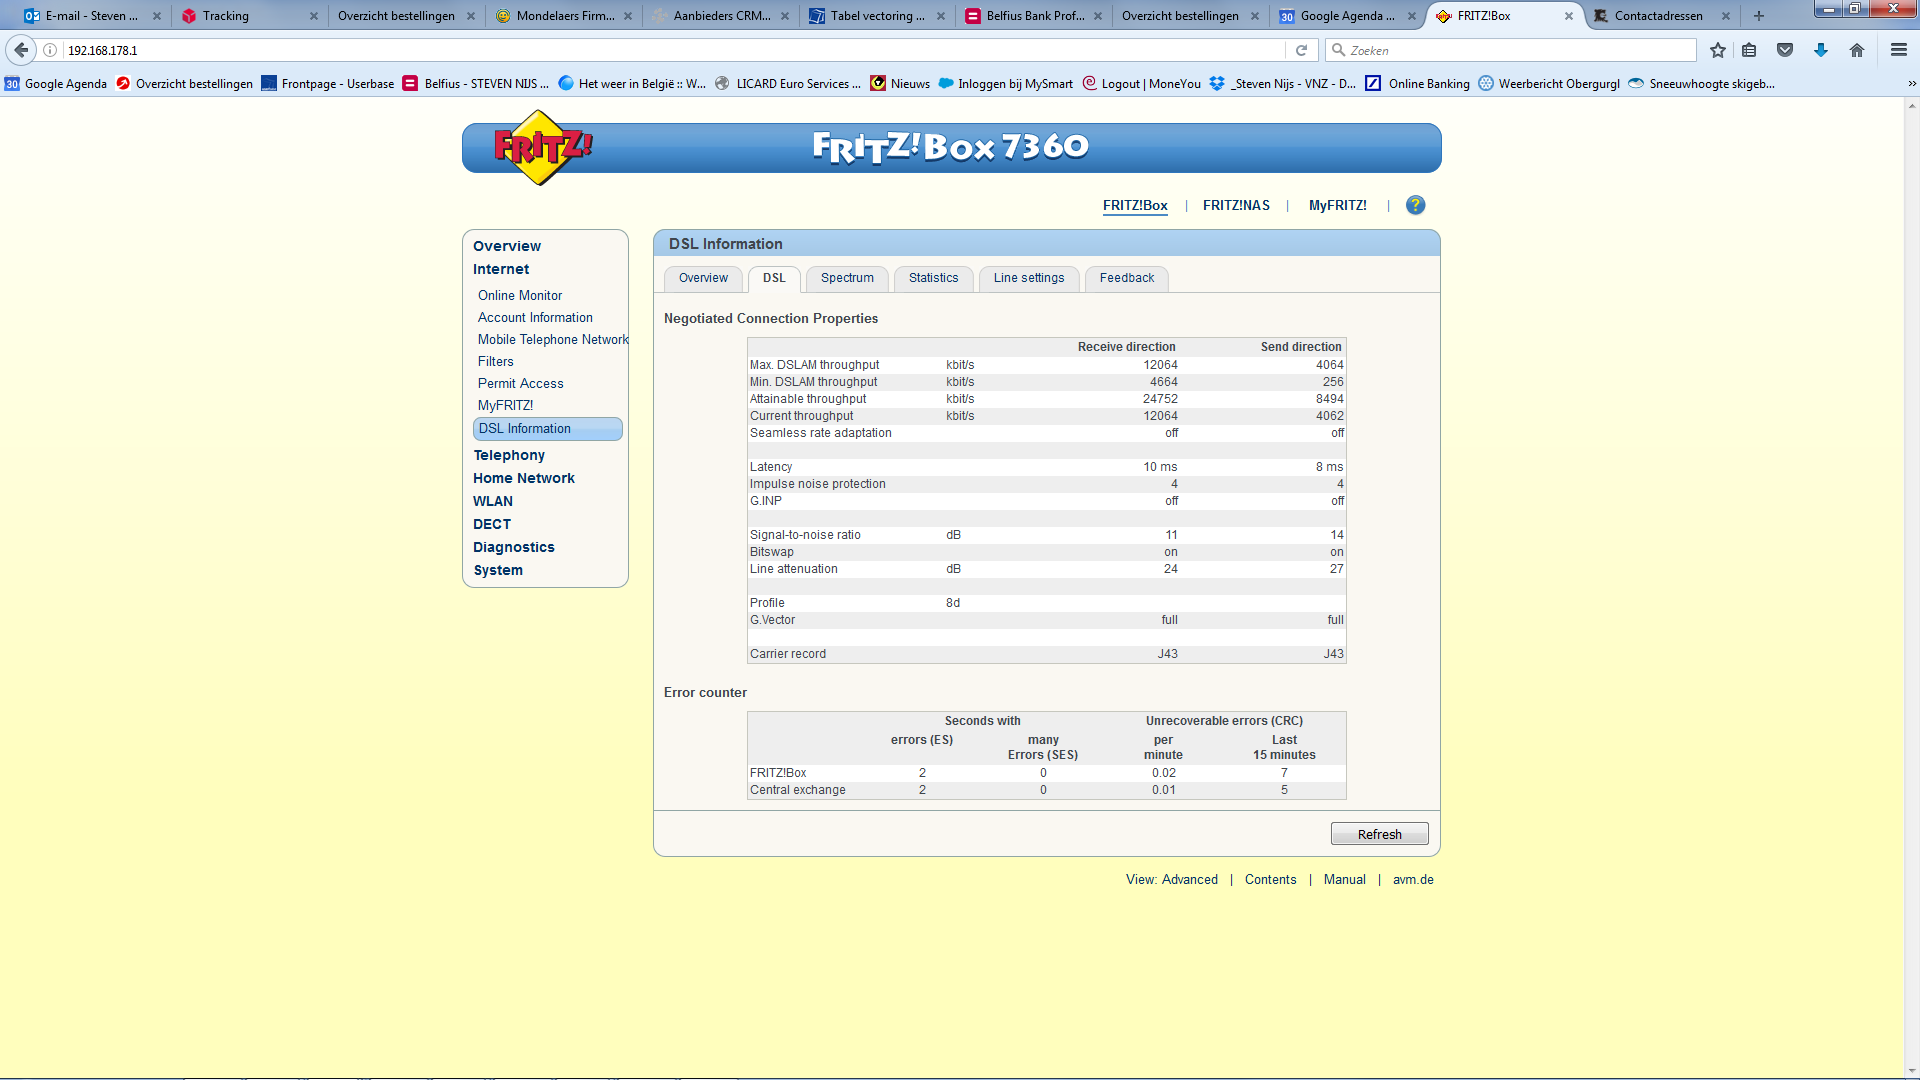The height and width of the screenshot is (1080, 1920).
Task: Expand the Home Network menu section
Action: point(524,478)
